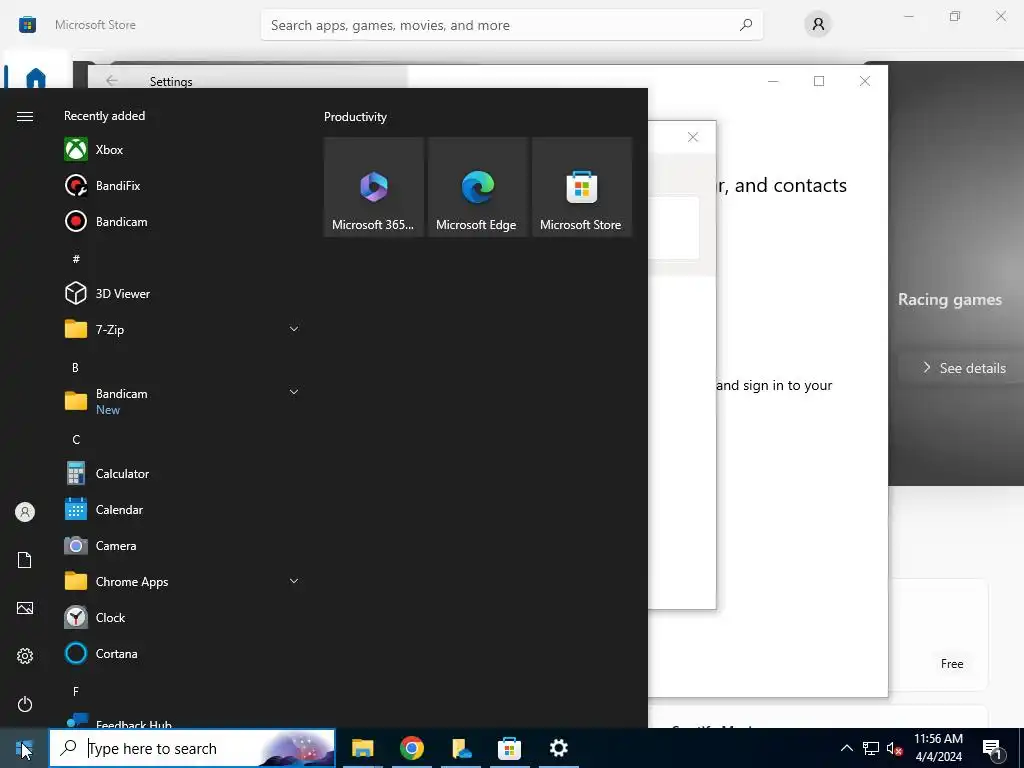Open Xbox from Recently added
The image size is (1024, 768).
pos(183,150)
